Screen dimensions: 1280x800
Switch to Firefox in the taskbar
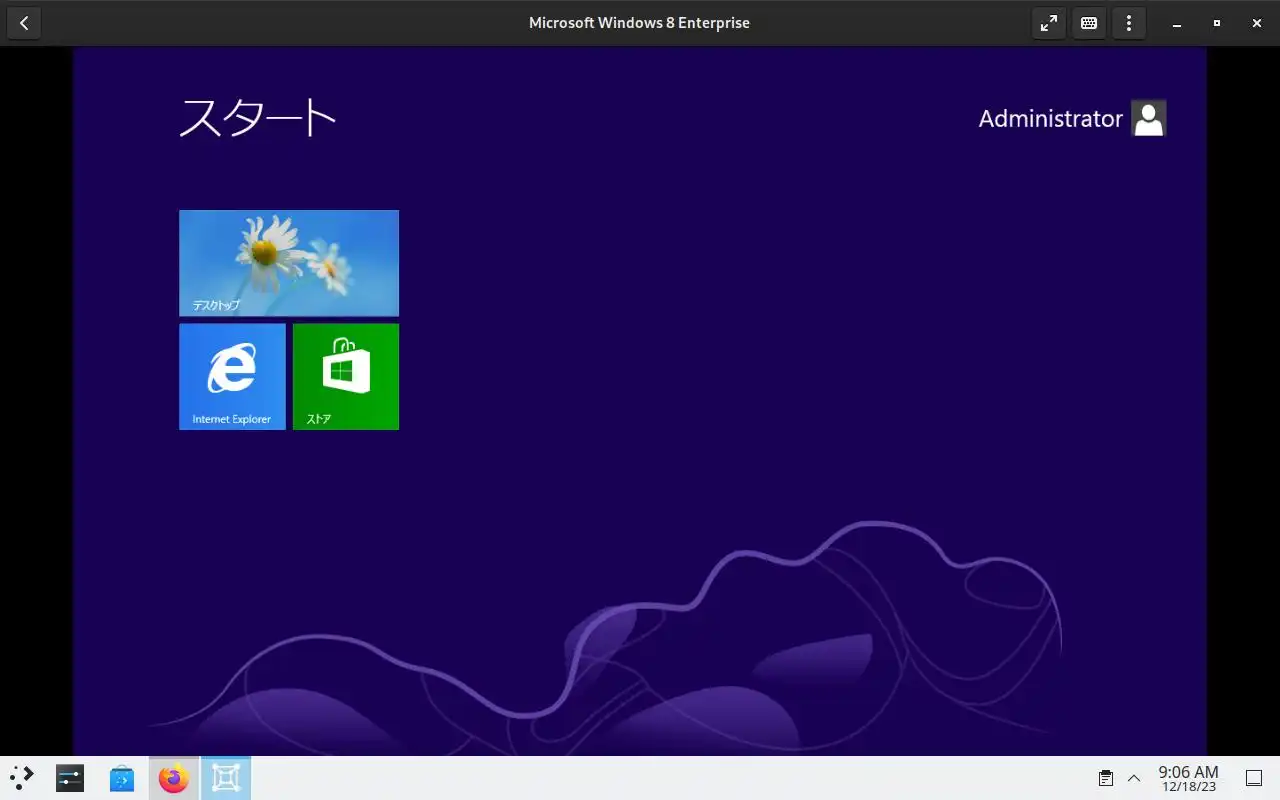(x=174, y=778)
